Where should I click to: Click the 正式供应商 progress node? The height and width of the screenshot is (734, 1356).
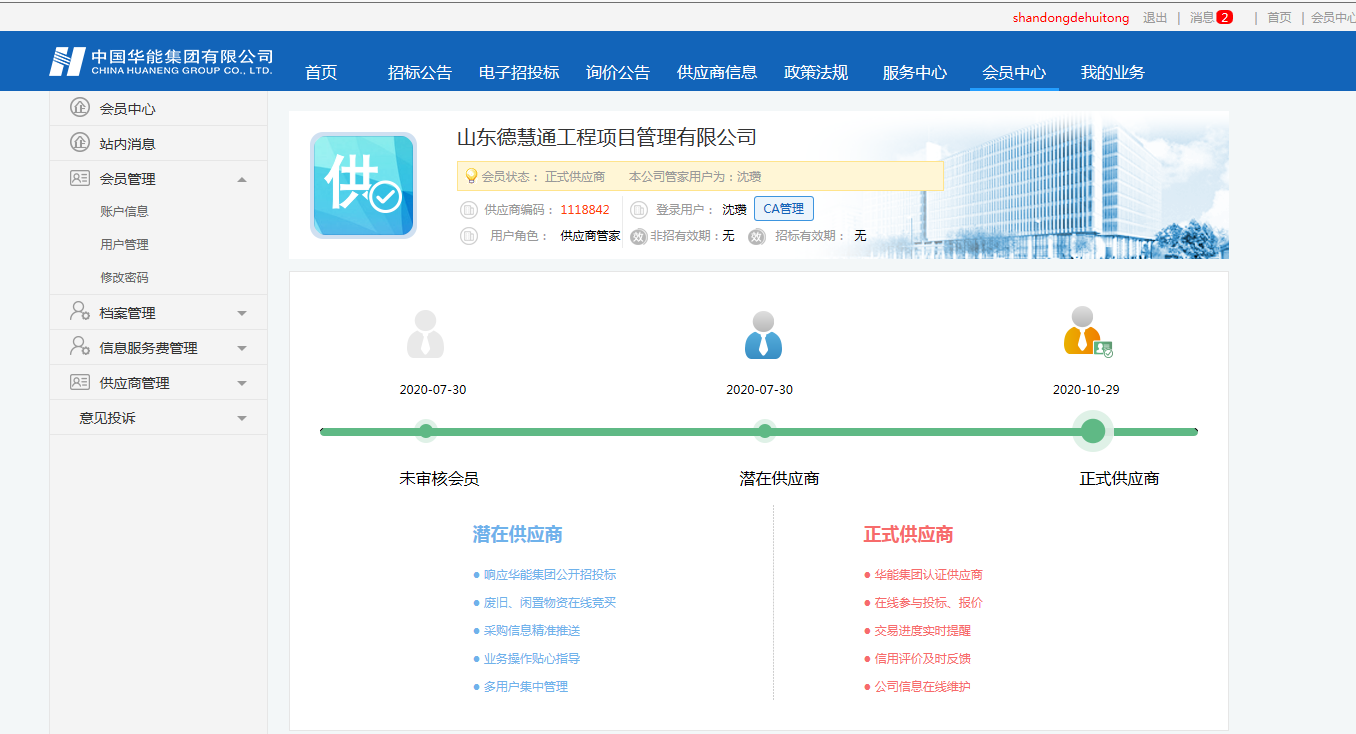1093,431
